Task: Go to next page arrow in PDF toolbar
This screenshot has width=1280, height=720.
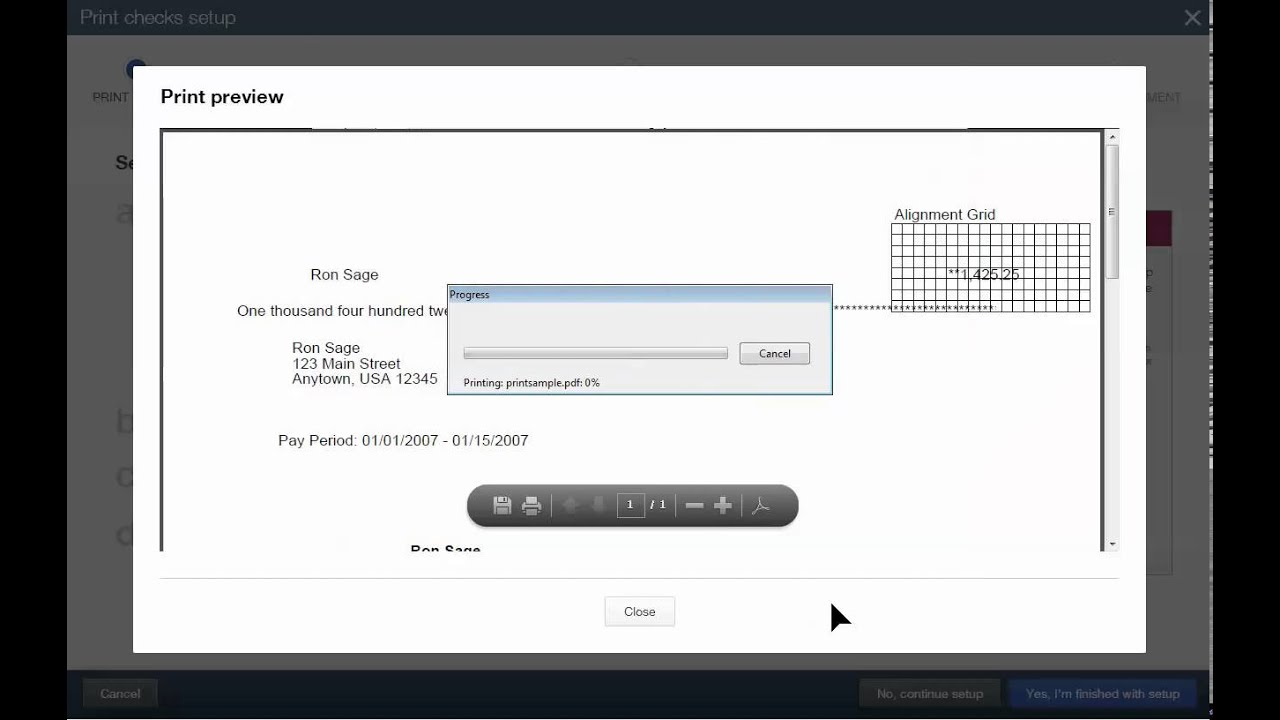Action: pos(598,505)
